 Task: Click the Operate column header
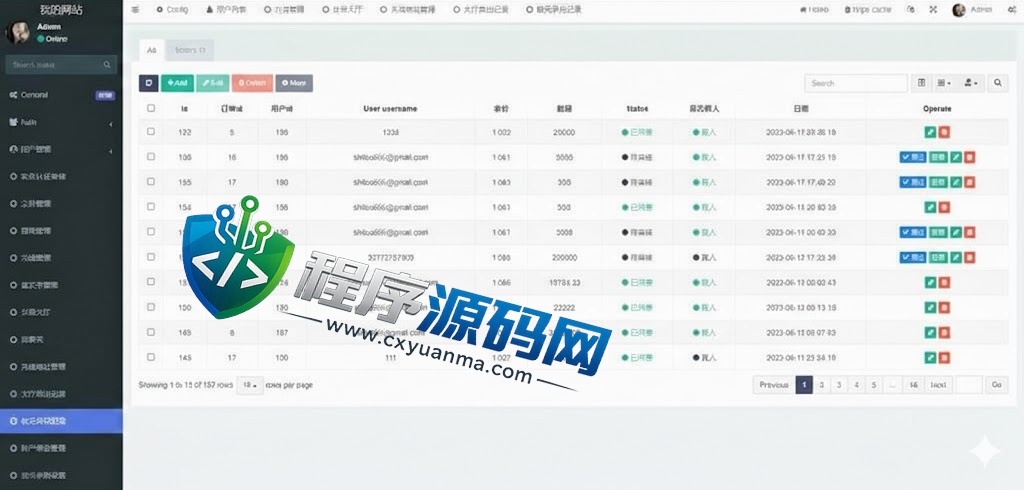click(937, 108)
